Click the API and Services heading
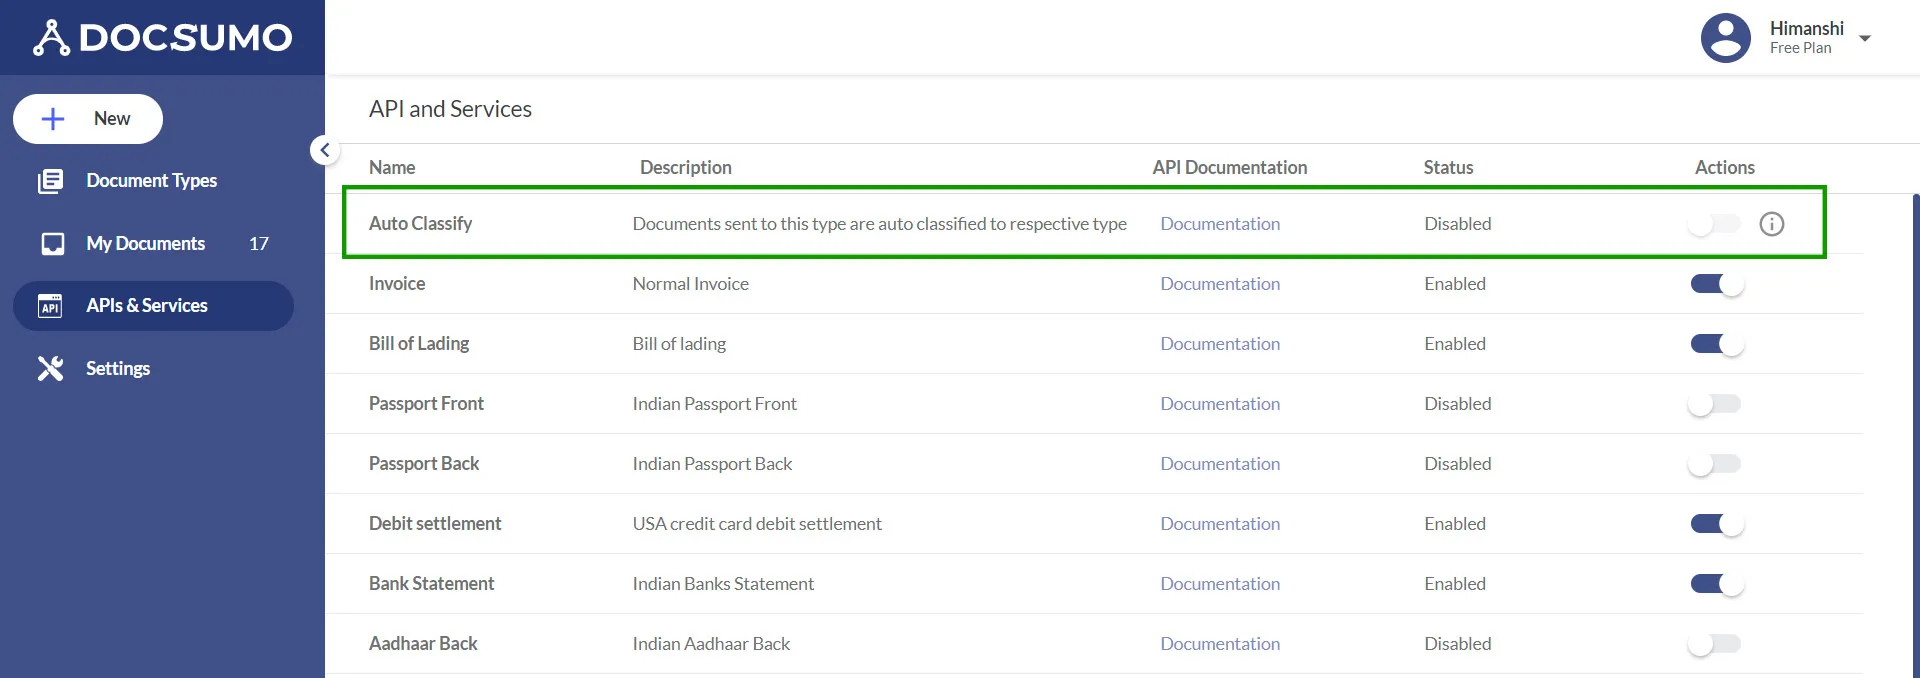 pyautogui.click(x=450, y=109)
